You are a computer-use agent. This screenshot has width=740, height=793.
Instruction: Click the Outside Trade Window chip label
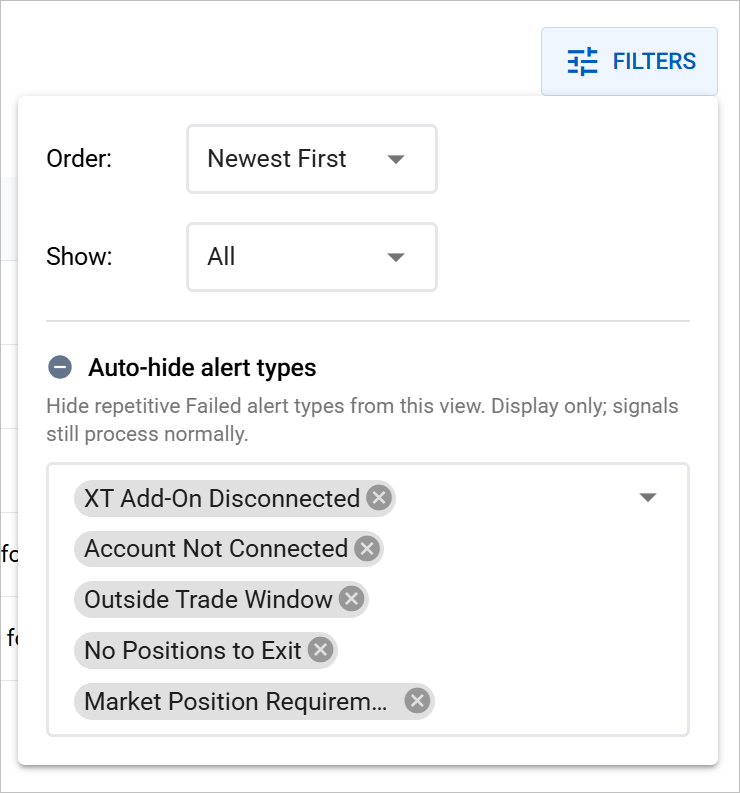(x=208, y=599)
